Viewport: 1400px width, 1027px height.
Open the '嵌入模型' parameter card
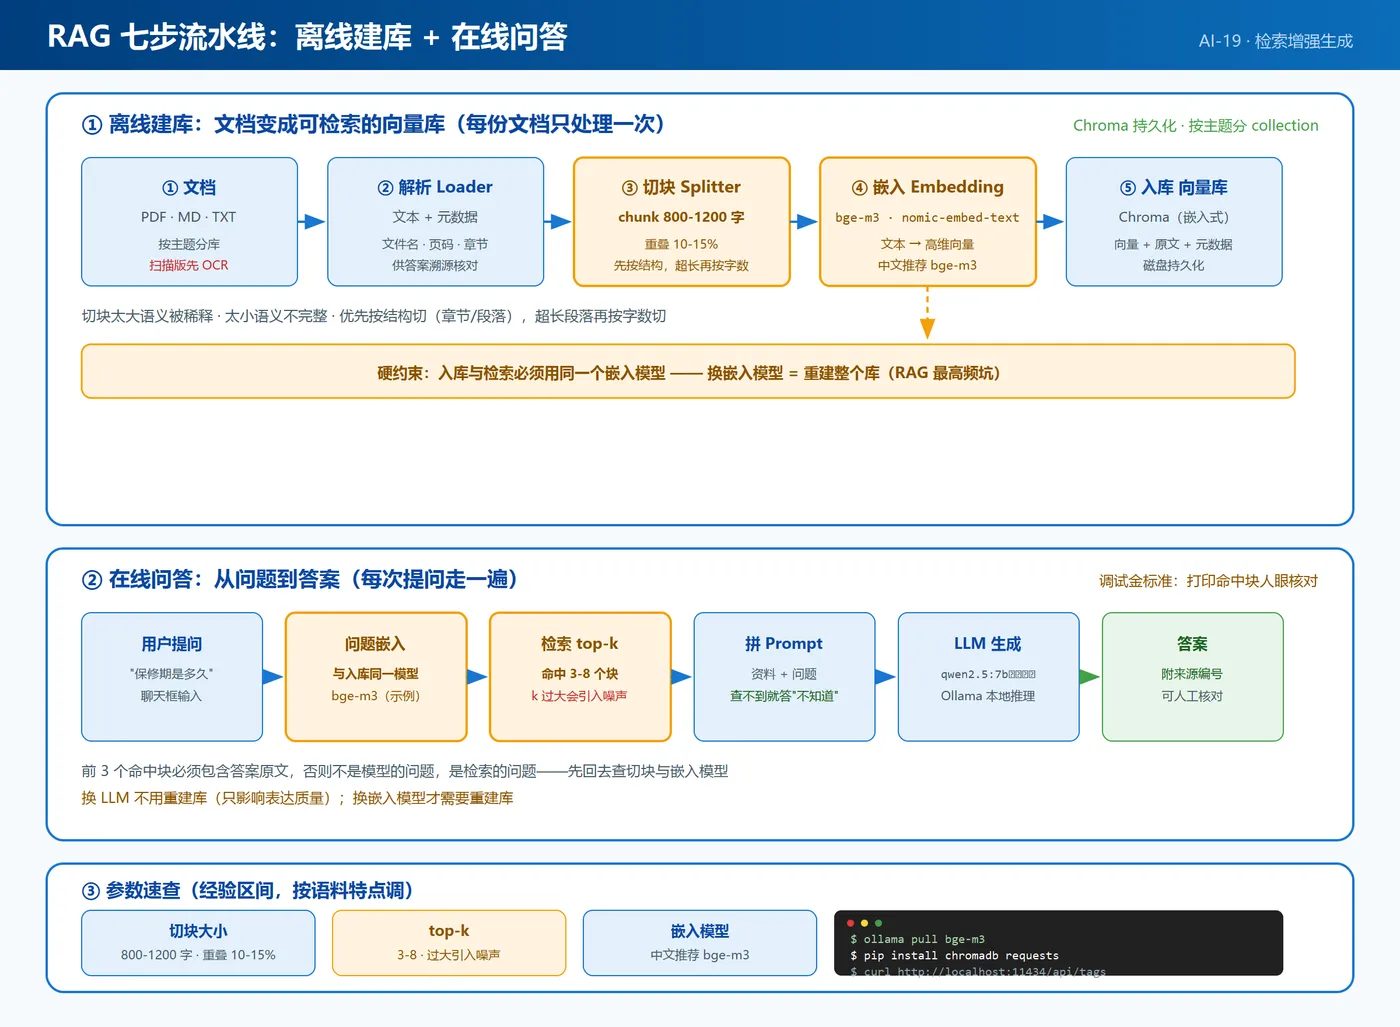click(x=700, y=942)
